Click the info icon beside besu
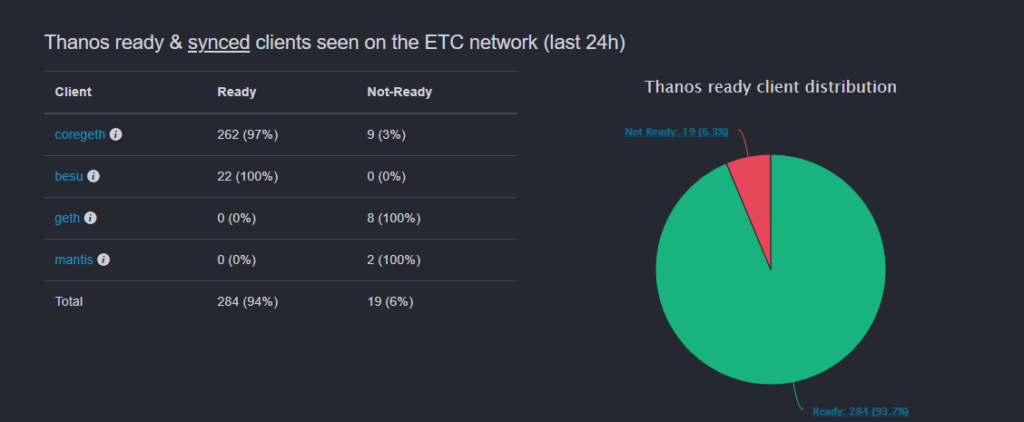This screenshot has height=422, width=1024. (93, 176)
